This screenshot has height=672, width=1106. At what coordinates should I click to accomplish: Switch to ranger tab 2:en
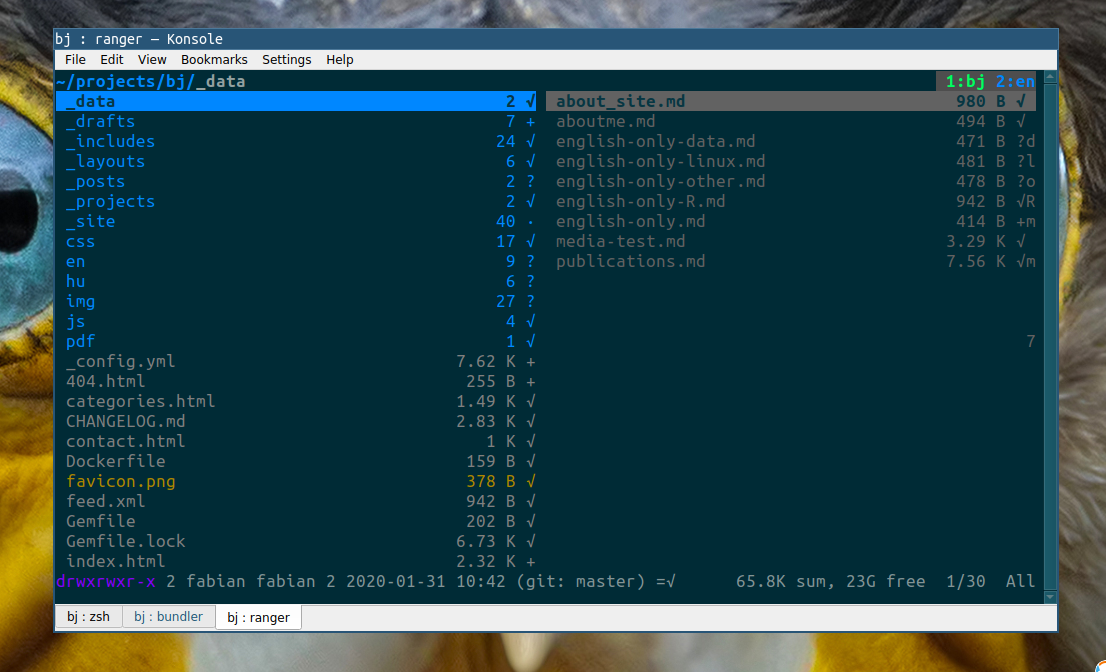point(1013,81)
